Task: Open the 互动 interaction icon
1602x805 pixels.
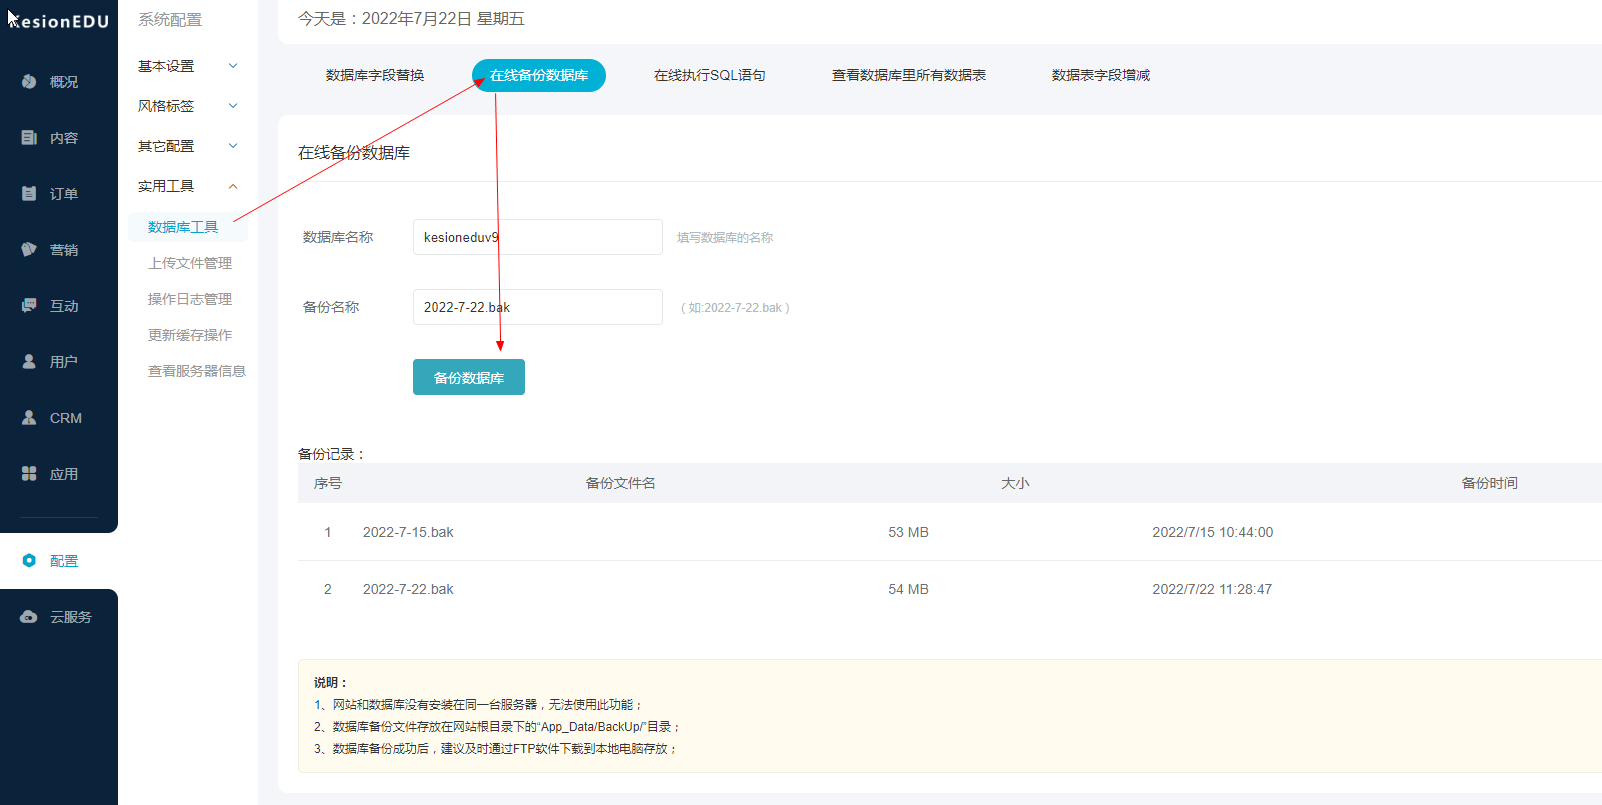Action: pyautogui.click(x=29, y=306)
